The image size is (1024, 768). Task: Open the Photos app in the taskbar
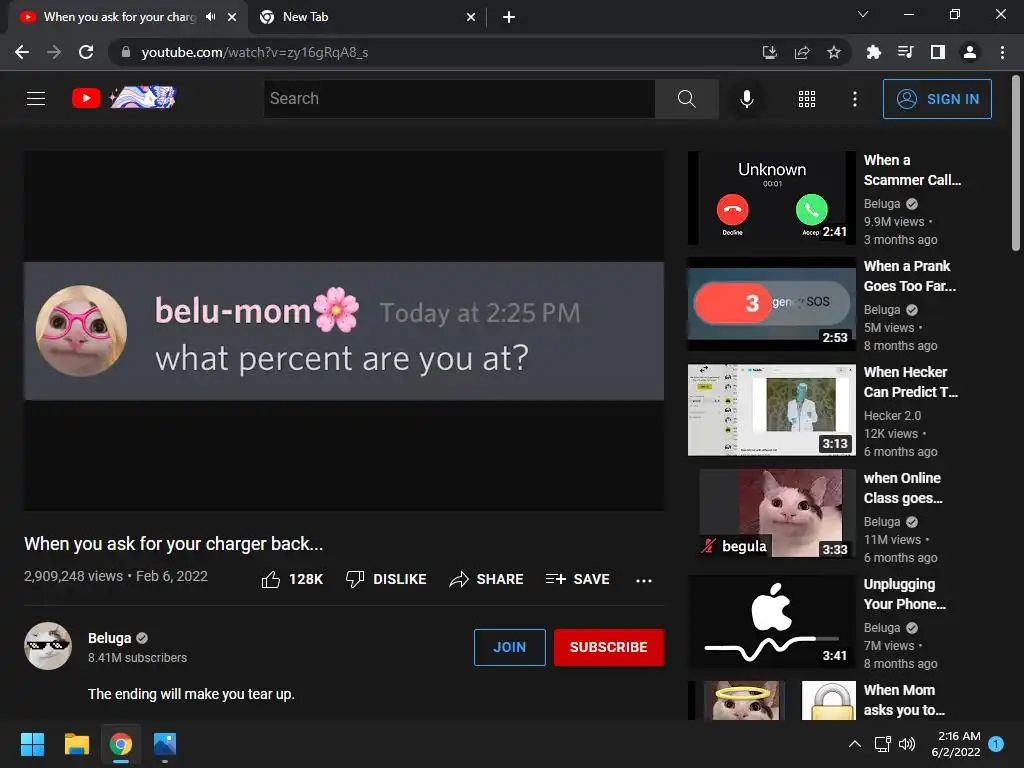point(165,744)
